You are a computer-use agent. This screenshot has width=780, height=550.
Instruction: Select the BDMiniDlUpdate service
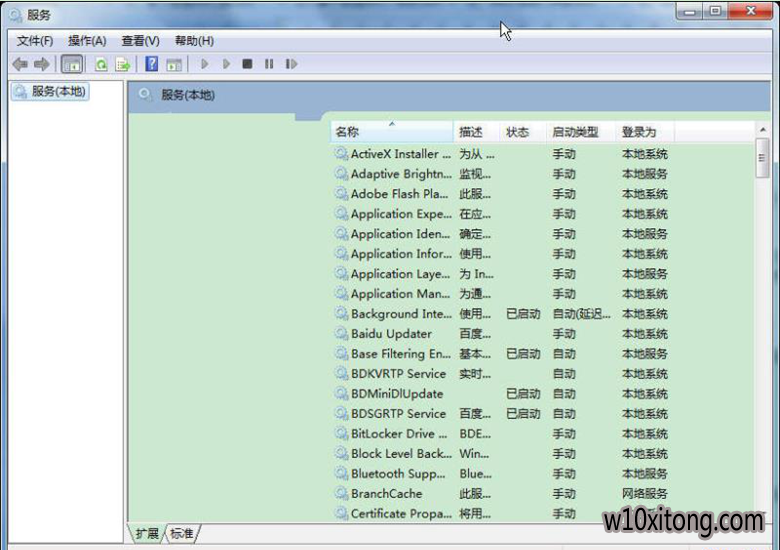(x=501, y=394)
